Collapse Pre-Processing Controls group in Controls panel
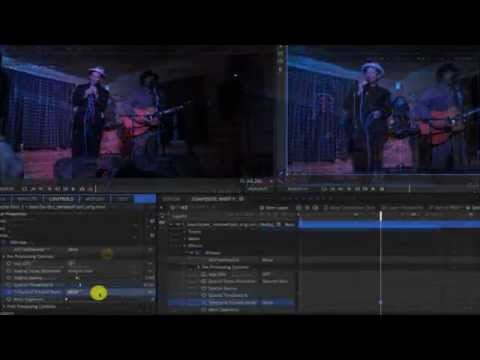This screenshot has width=480, height=360. [x=4, y=257]
